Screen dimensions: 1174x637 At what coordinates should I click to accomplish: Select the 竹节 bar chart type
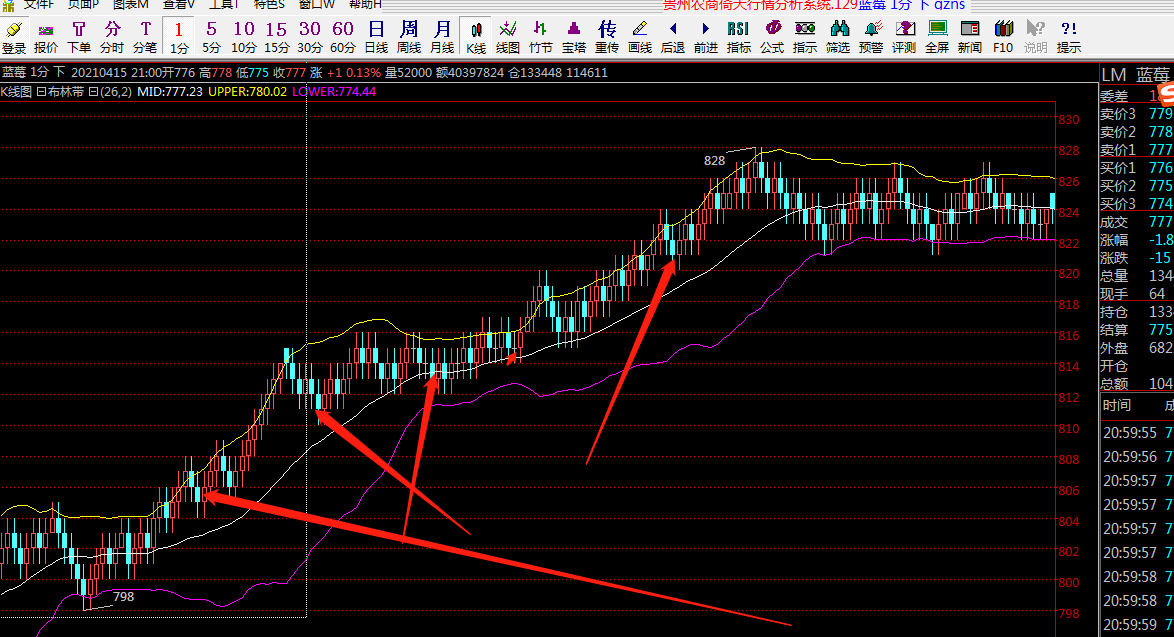coord(541,37)
